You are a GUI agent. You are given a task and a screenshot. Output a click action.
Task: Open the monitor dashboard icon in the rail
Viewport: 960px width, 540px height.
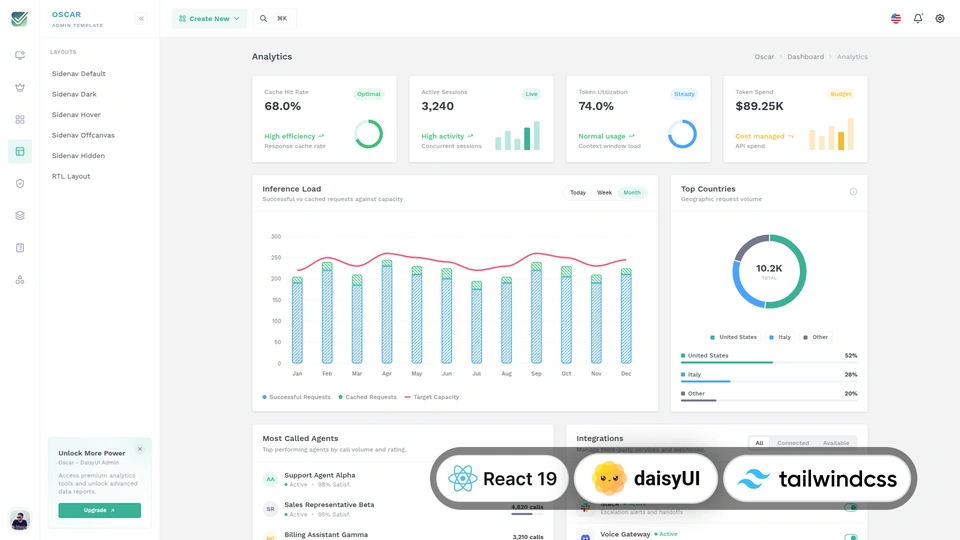point(20,56)
